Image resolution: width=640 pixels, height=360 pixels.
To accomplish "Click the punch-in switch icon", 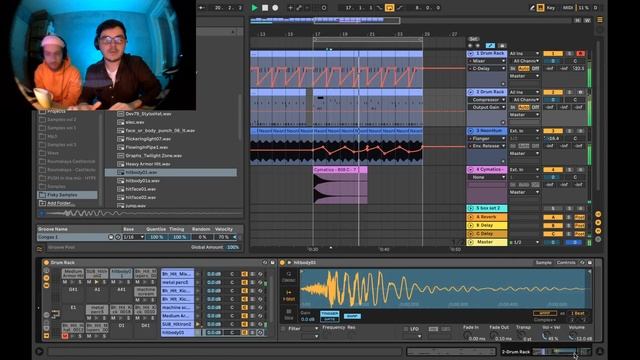I will pos(379,7).
